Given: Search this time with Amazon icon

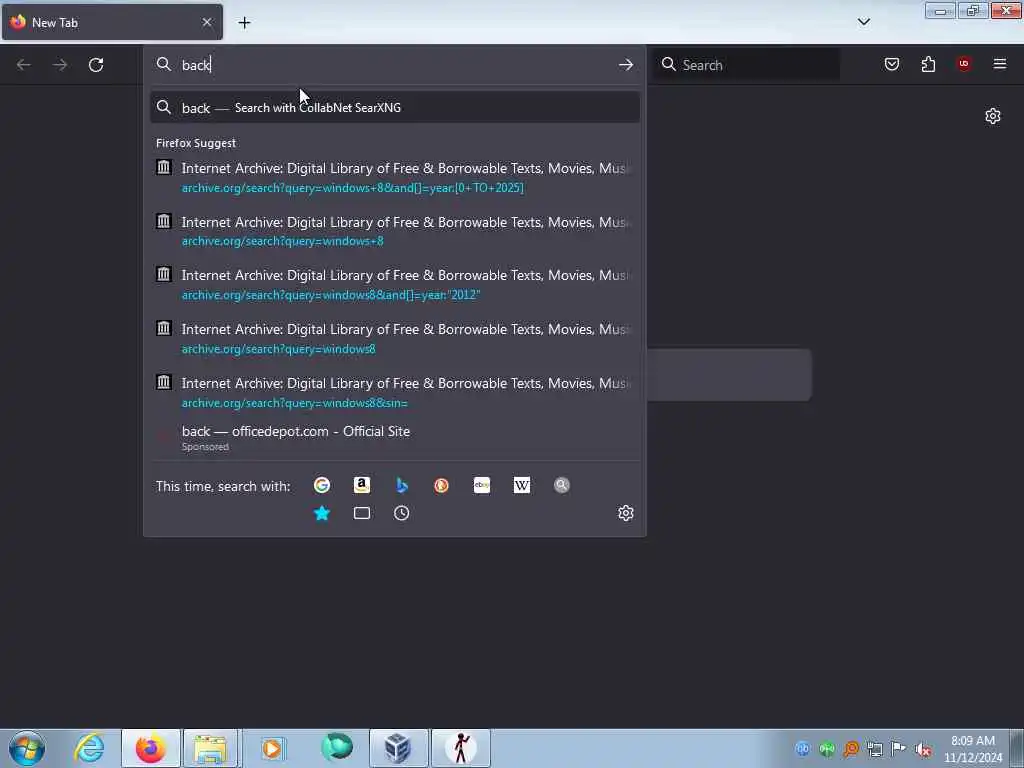Looking at the screenshot, I should [362, 485].
